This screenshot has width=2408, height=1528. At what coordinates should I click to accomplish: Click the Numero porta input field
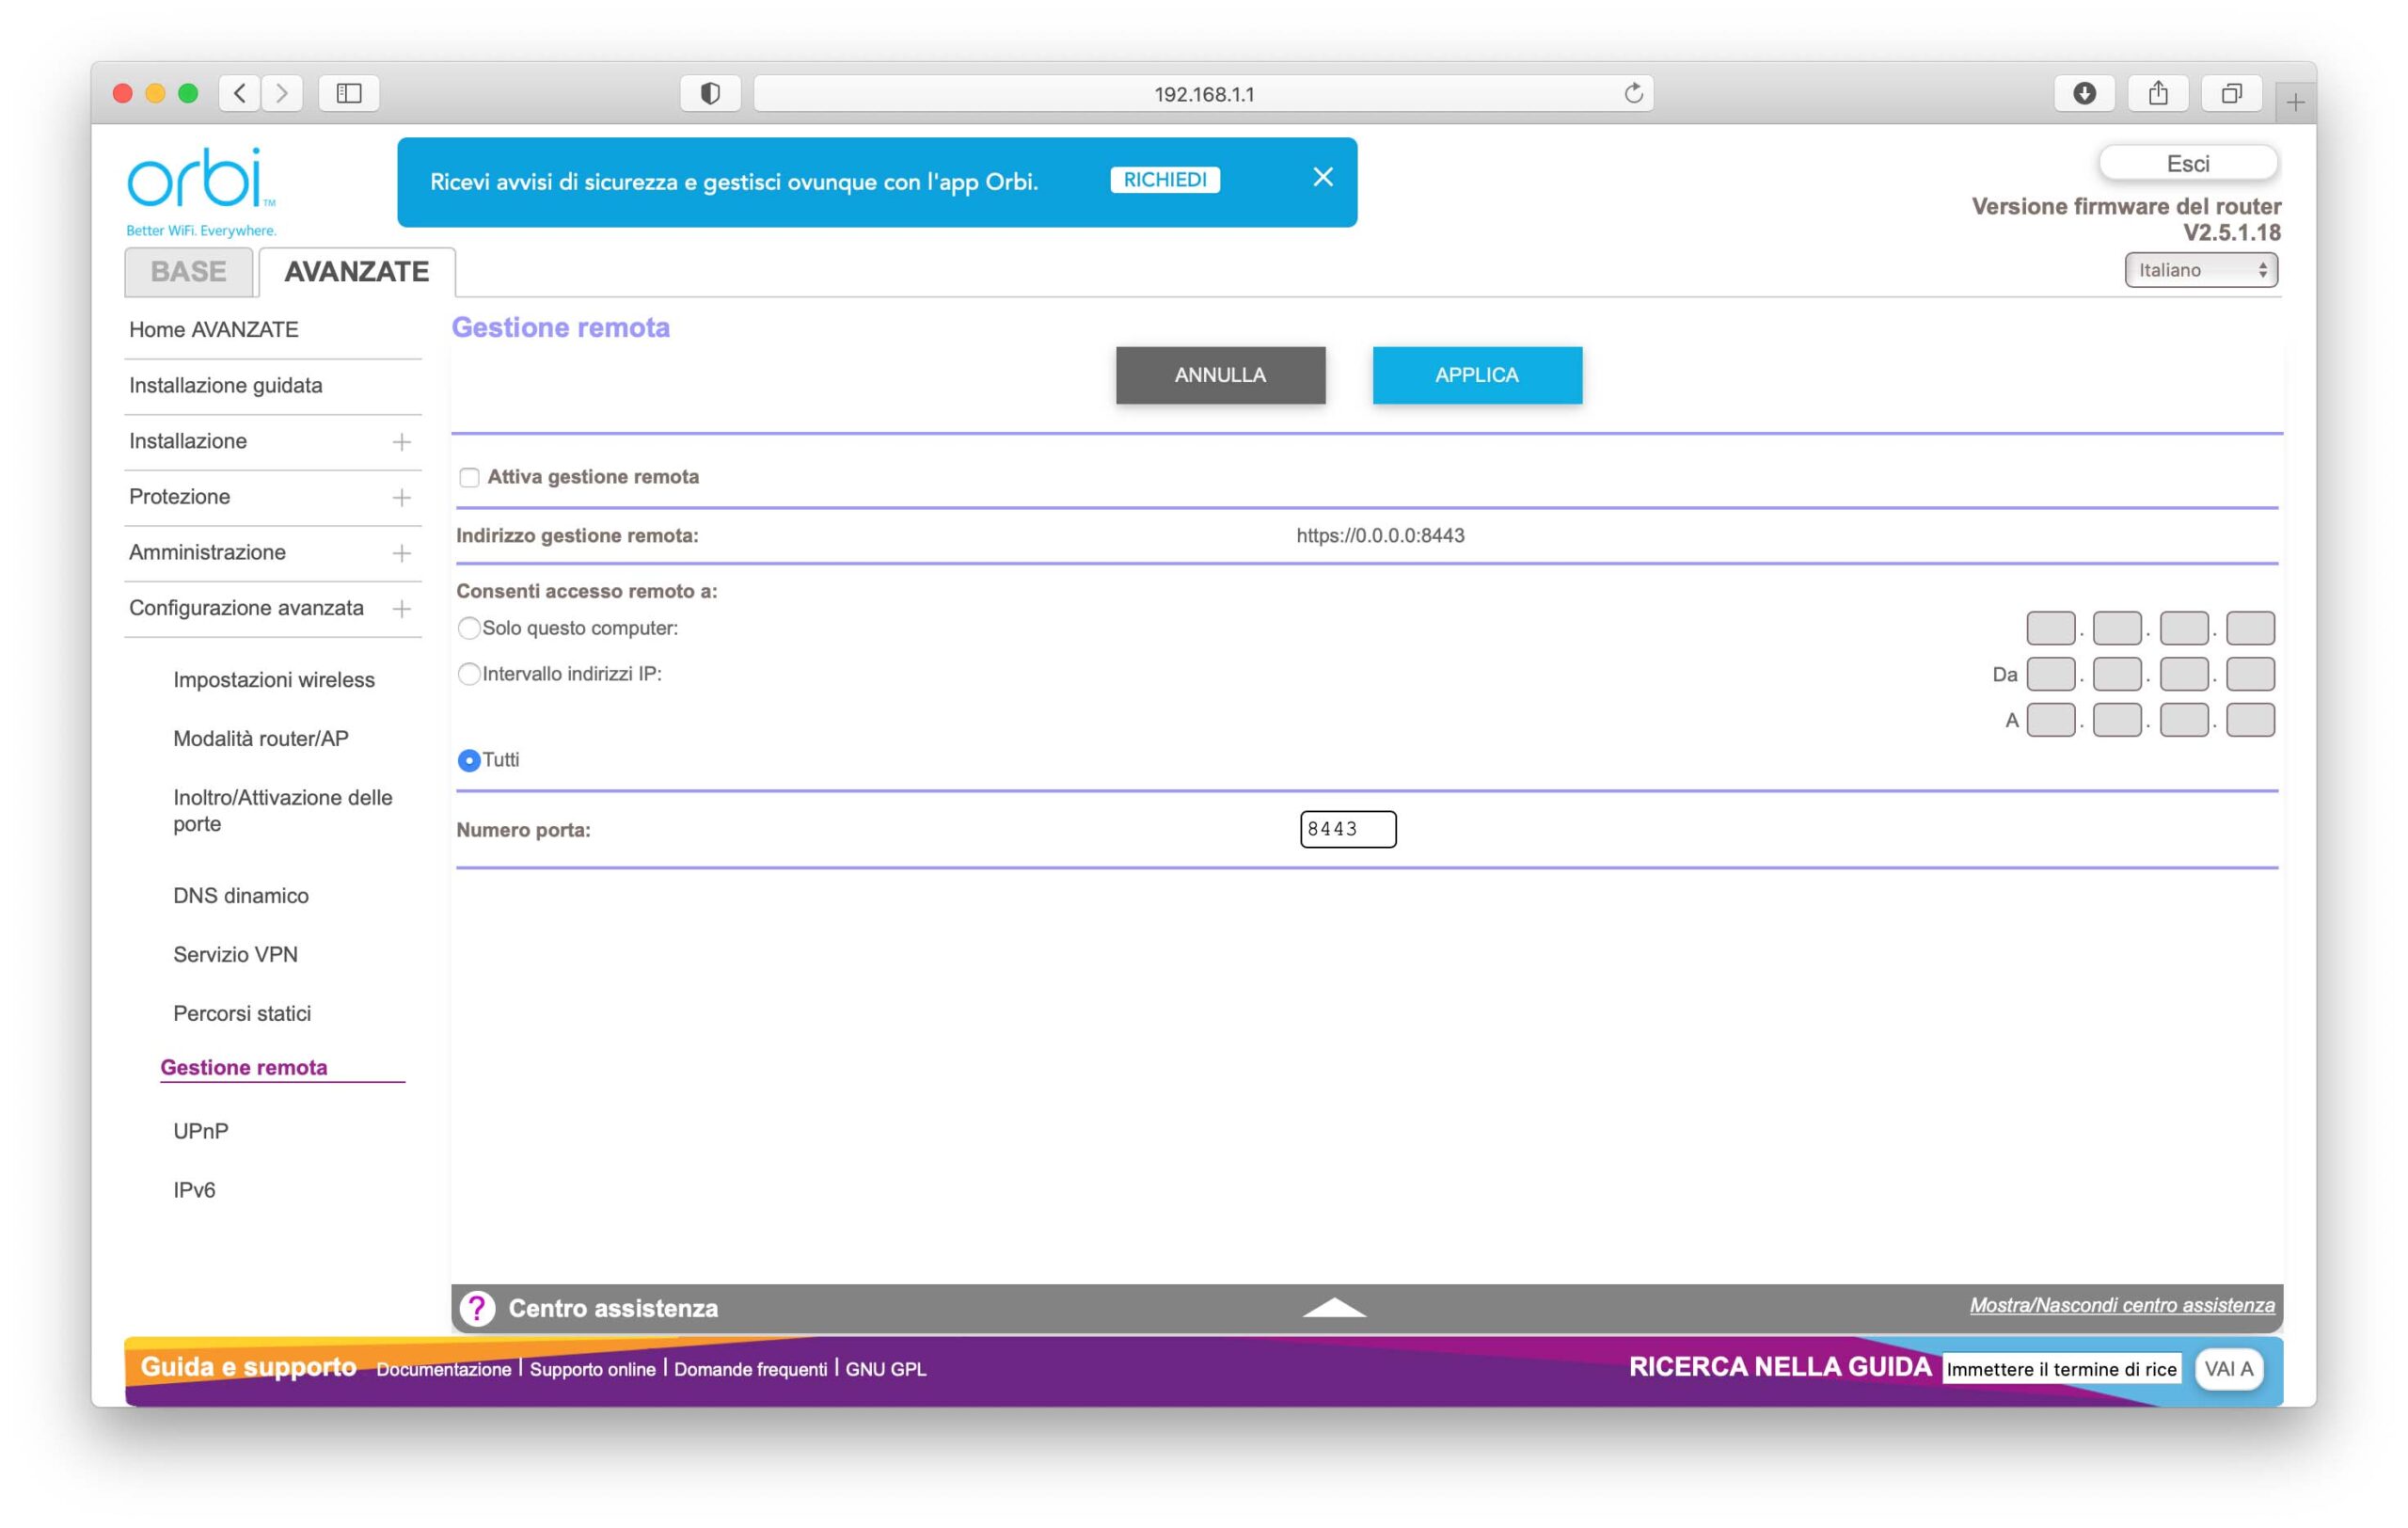point(1347,829)
